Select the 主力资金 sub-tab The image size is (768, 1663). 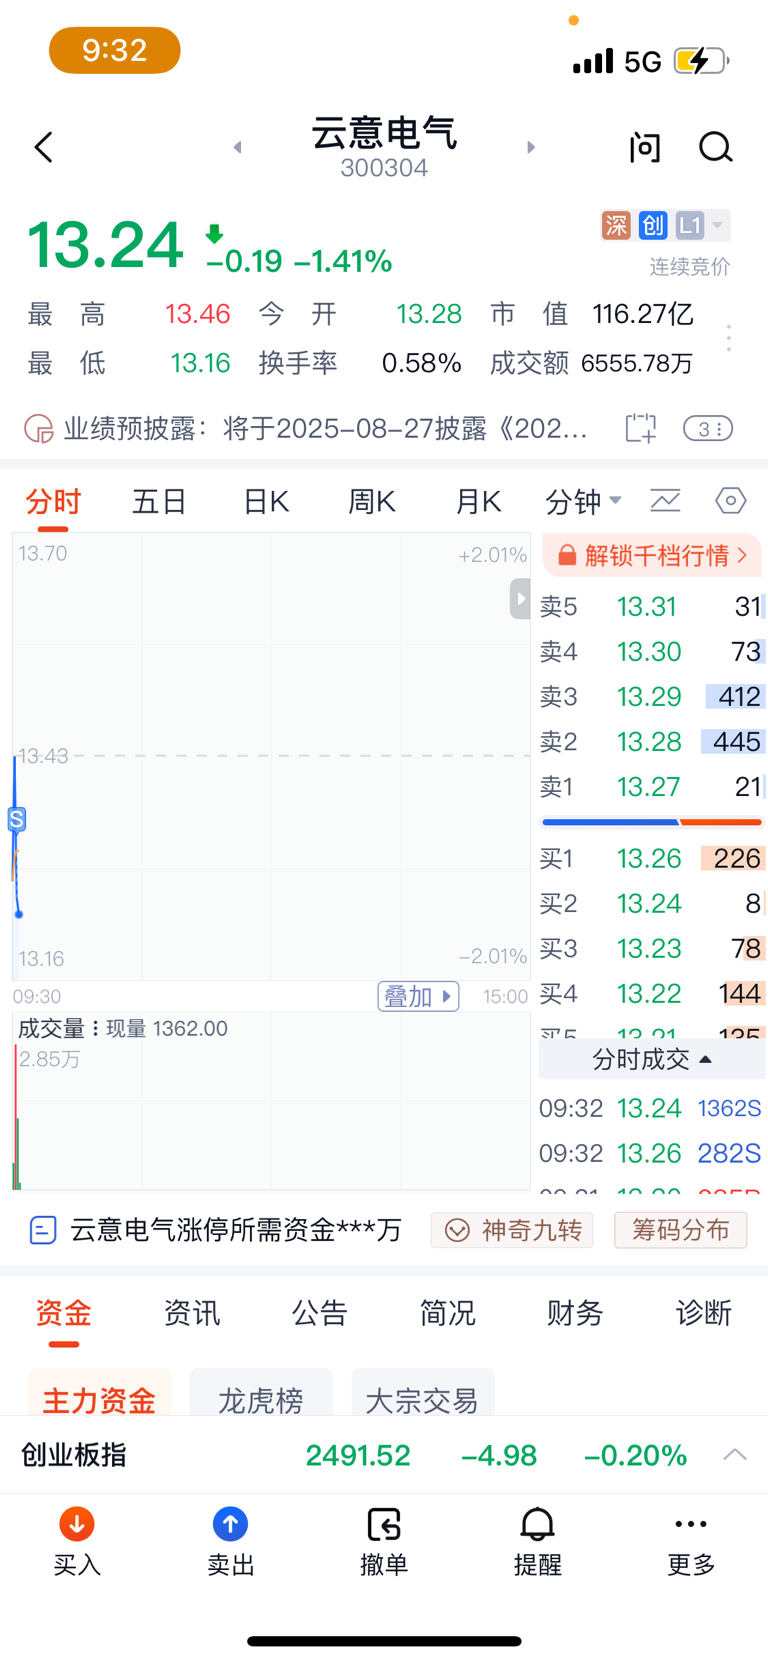99,1392
